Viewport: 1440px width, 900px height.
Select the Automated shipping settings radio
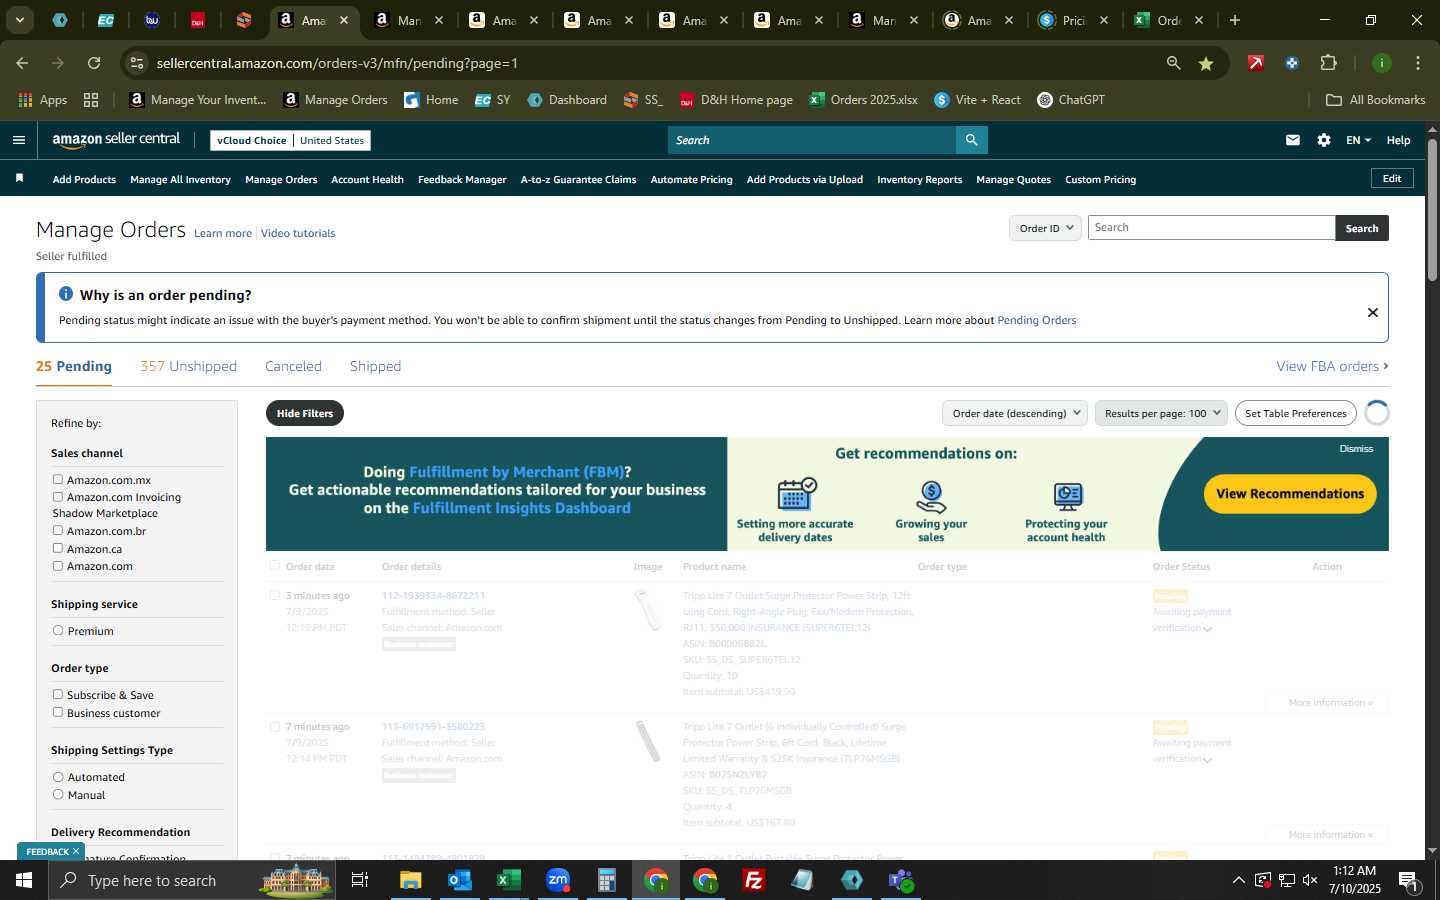(x=58, y=776)
